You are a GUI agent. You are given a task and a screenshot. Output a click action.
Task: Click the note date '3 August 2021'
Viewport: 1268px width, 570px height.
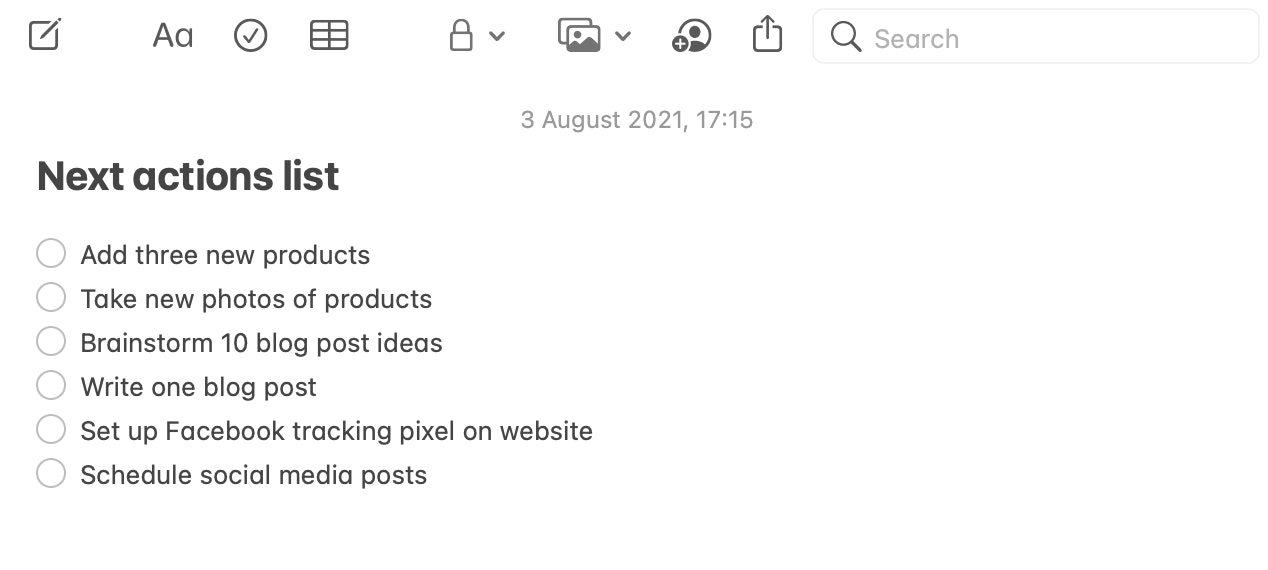(x=636, y=120)
